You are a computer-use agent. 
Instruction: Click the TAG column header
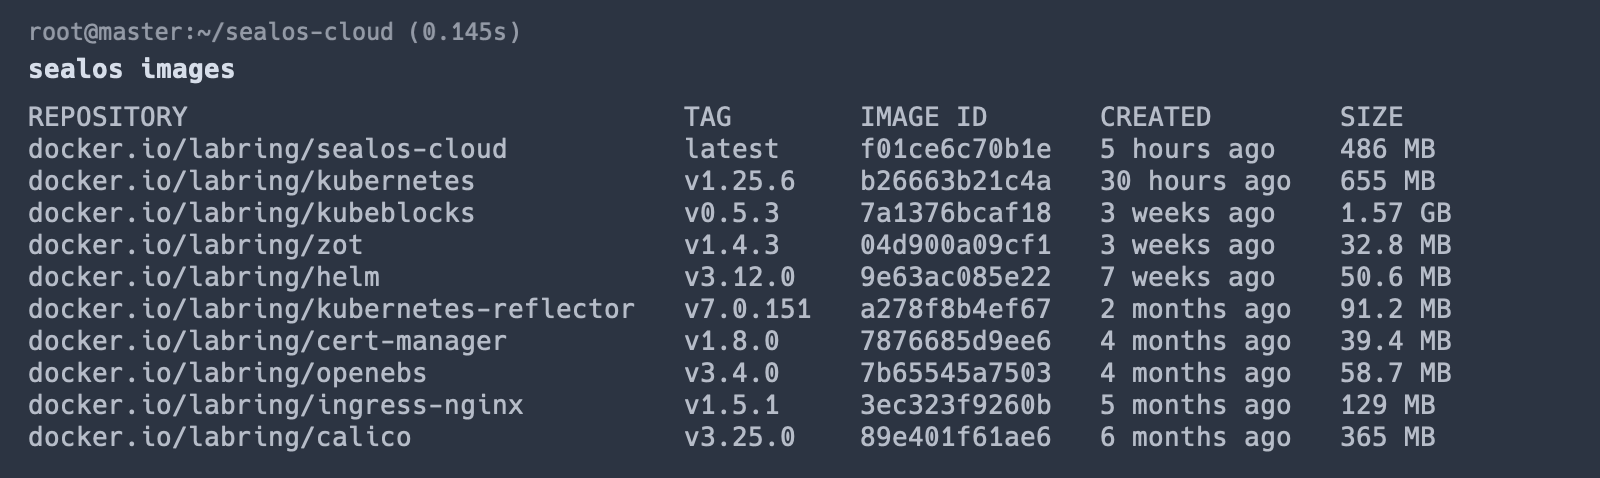coord(707,117)
